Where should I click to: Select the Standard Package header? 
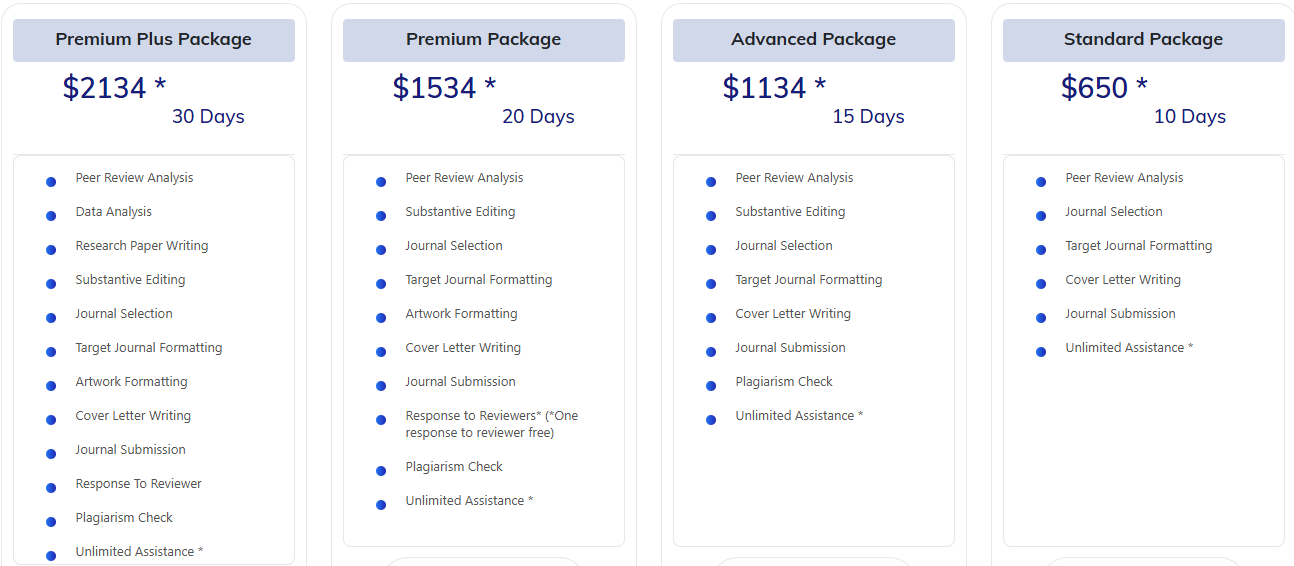point(1143,40)
